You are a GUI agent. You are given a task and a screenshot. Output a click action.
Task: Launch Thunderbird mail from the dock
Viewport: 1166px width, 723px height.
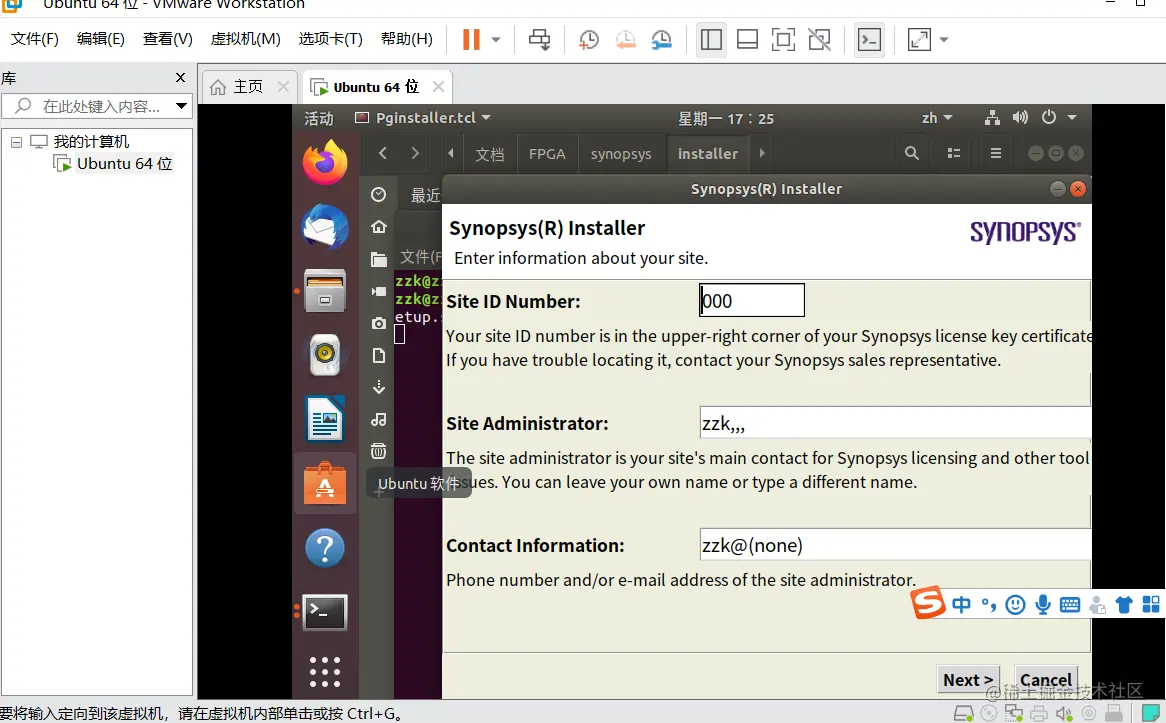click(325, 227)
